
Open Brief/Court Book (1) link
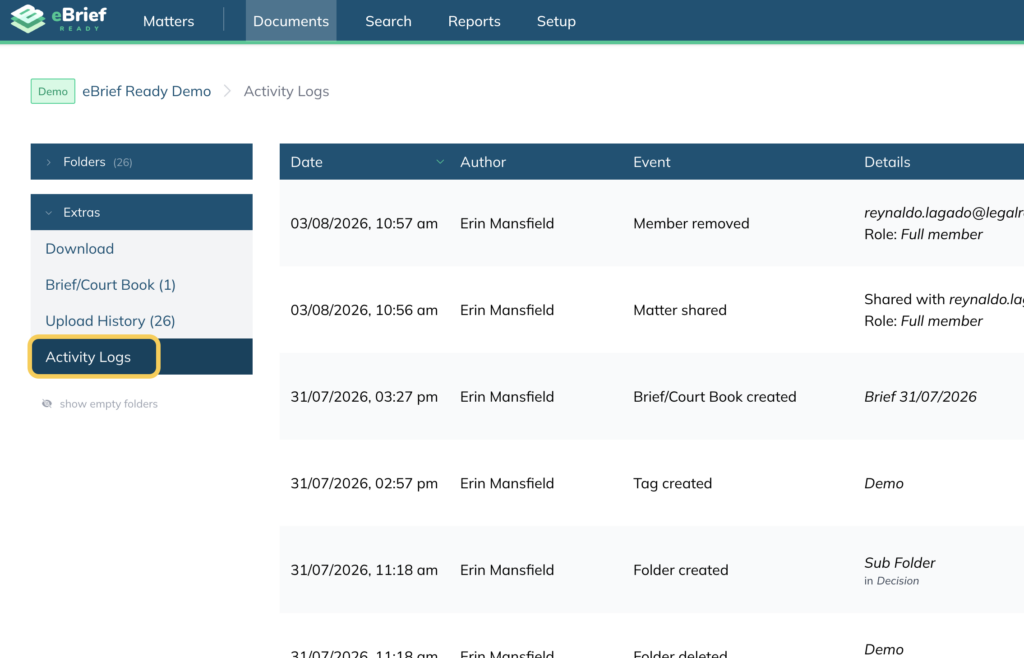click(x=110, y=285)
